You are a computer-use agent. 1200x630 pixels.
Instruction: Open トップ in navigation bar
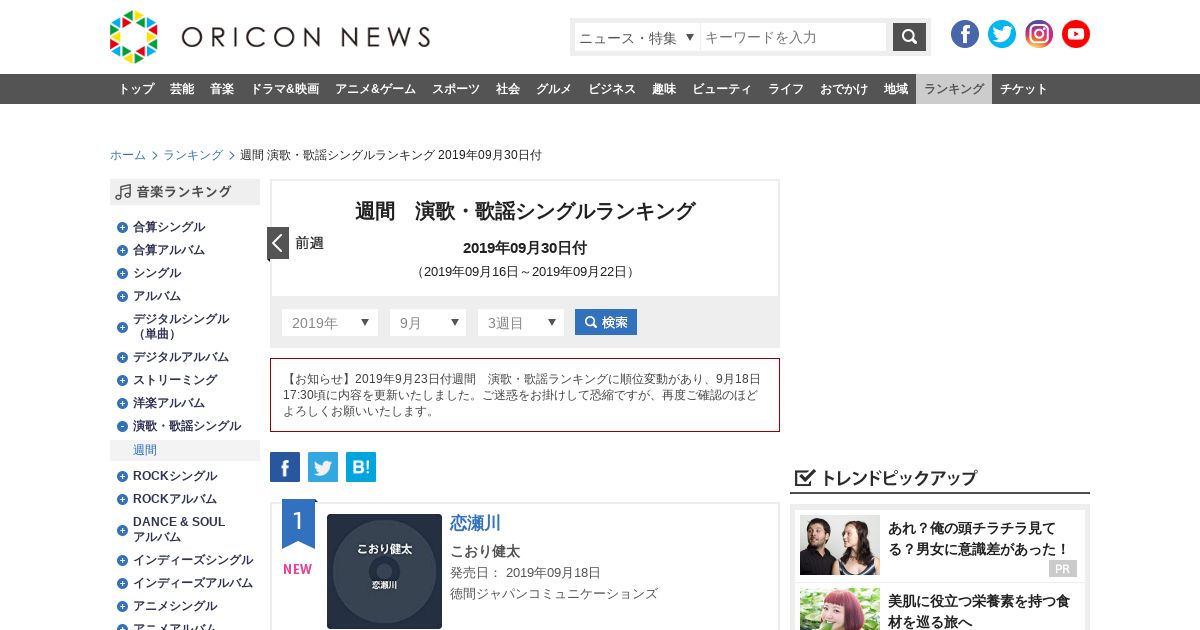(x=136, y=89)
